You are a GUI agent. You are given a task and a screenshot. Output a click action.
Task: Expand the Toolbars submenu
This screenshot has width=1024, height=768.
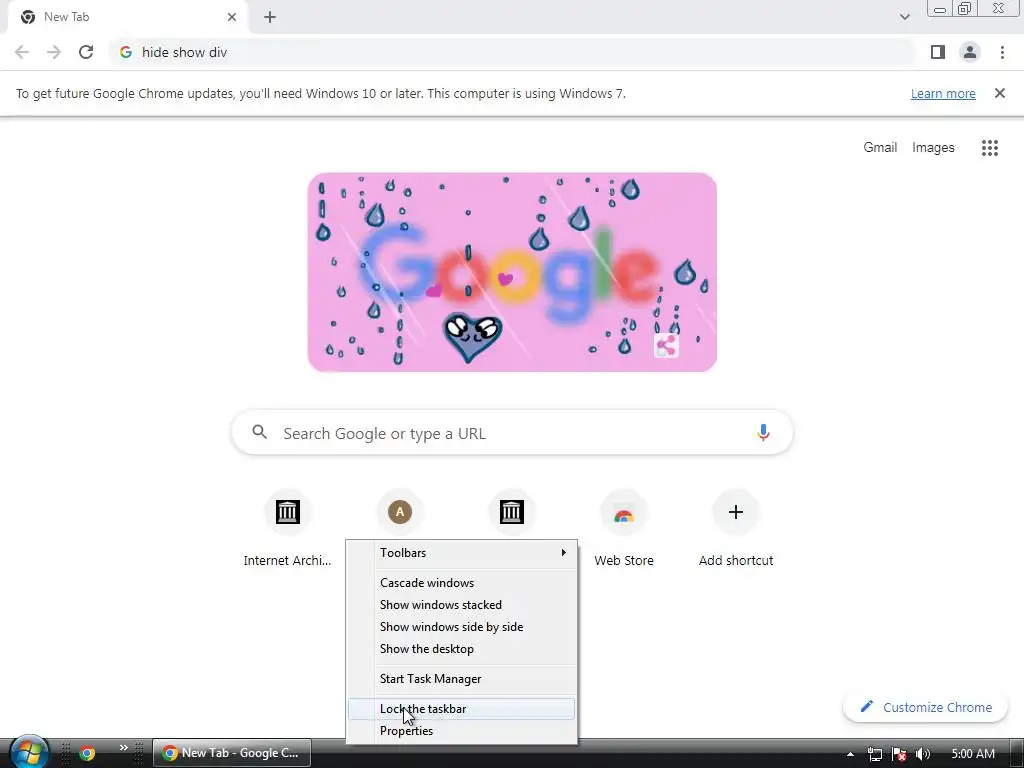pyautogui.click(x=462, y=553)
